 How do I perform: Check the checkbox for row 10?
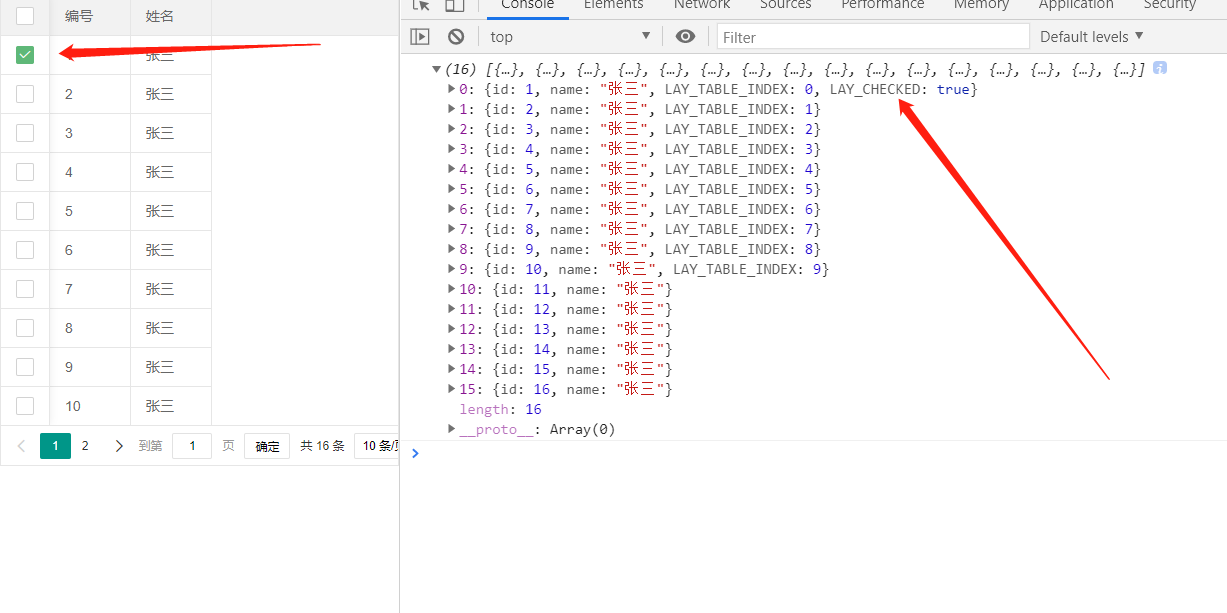(25, 406)
